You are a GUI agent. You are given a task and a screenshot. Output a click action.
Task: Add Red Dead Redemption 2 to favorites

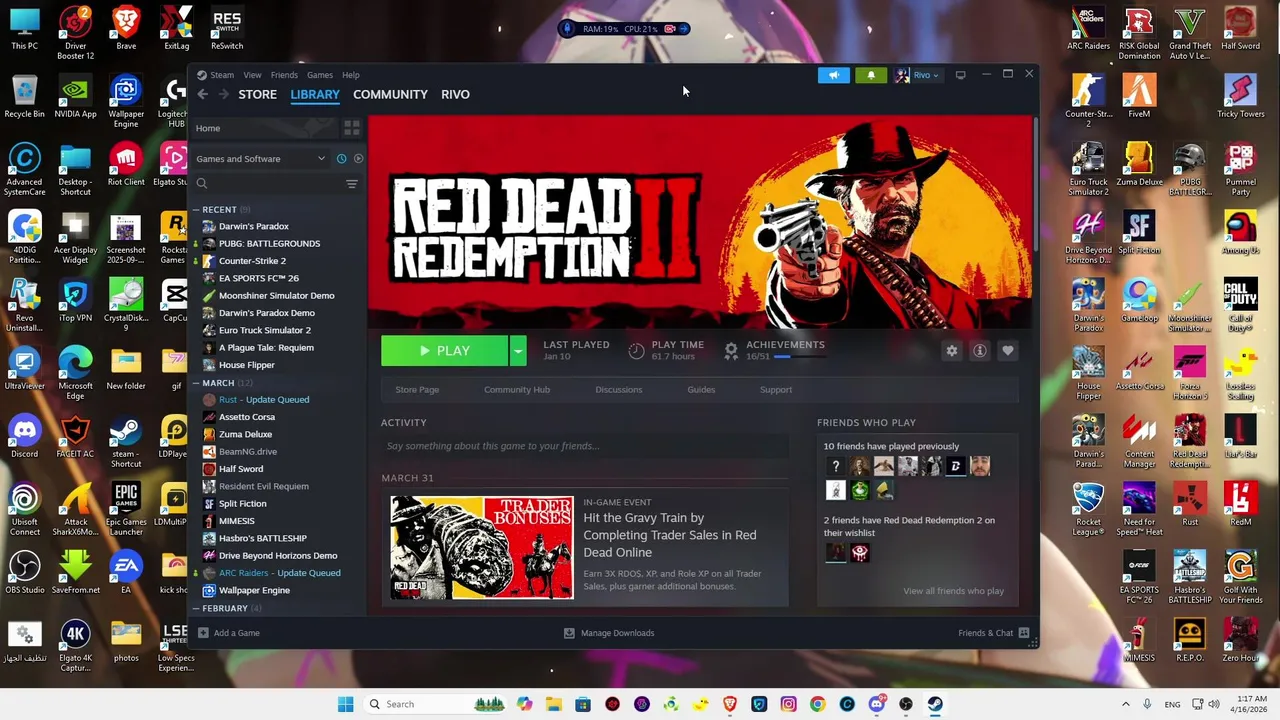(1008, 351)
